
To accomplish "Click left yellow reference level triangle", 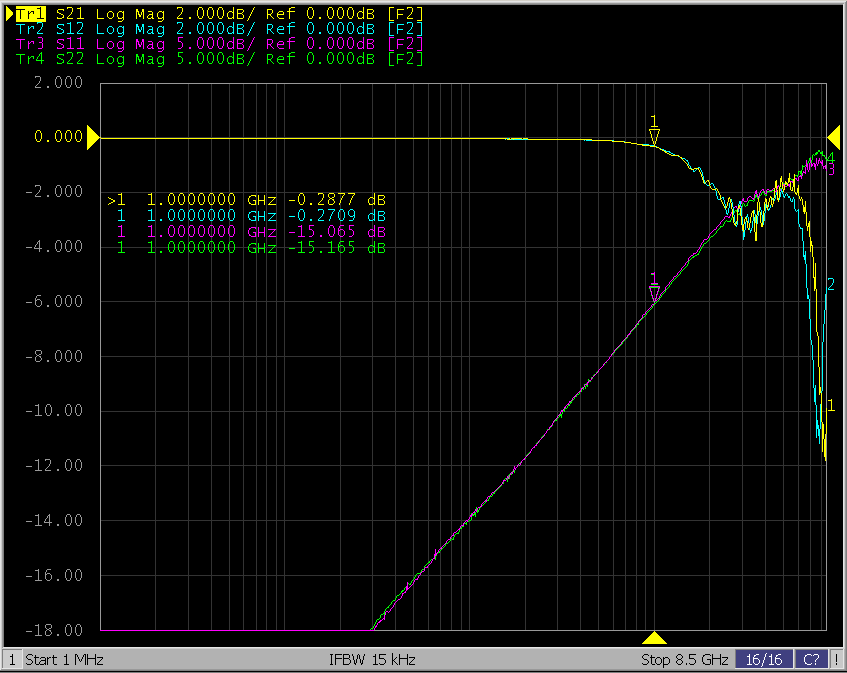I will pyautogui.click(x=93, y=138).
